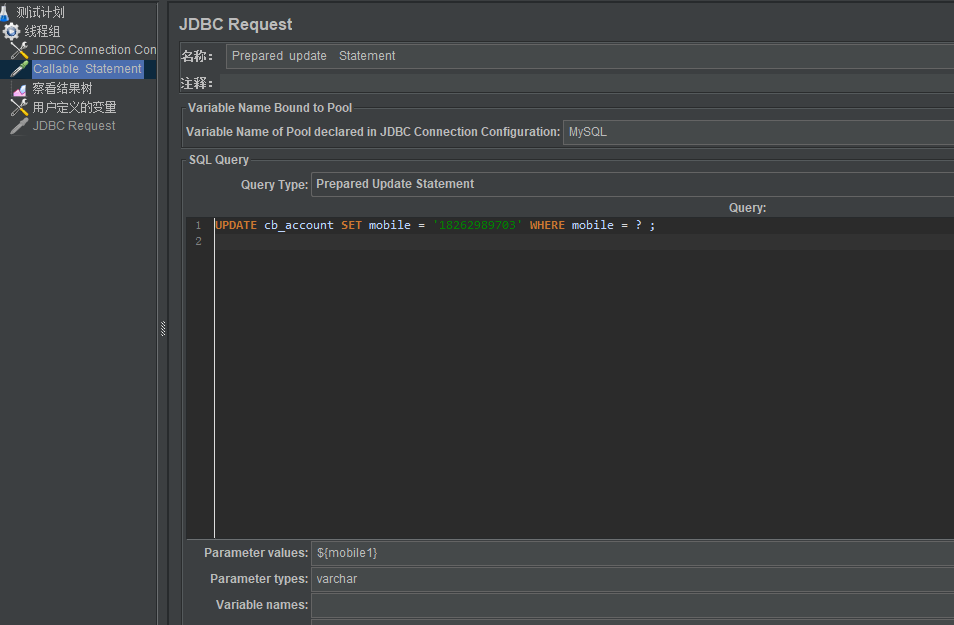Select 线程组 node in the tree

42,31
